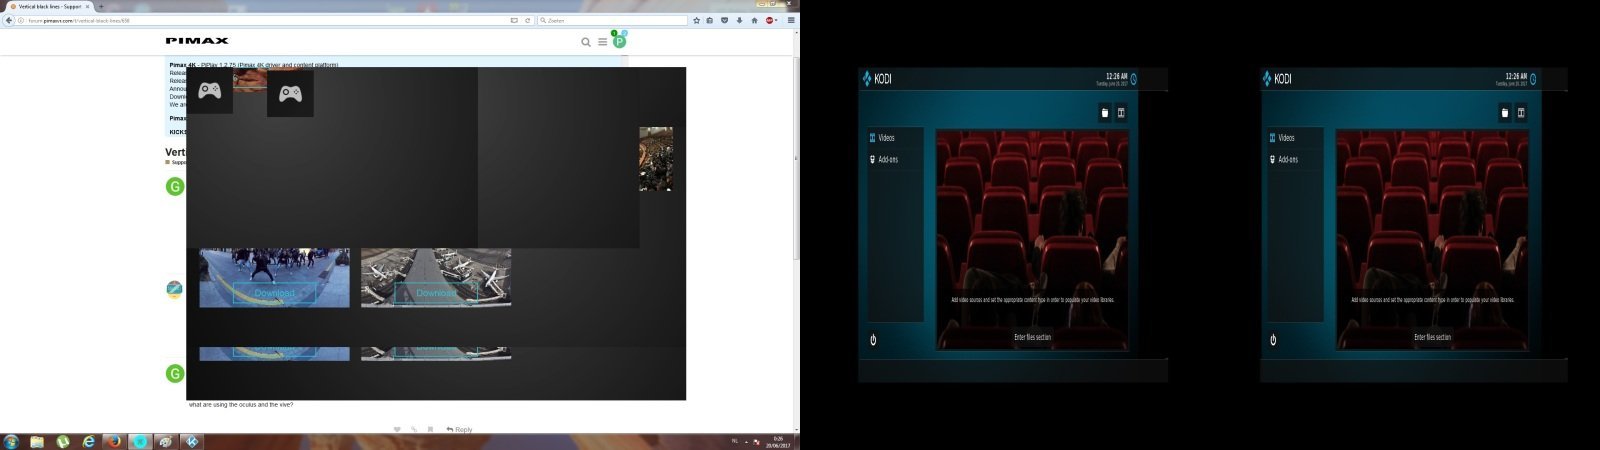Copy post link with chain icon
The height and width of the screenshot is (450, 1600).
tap(413, 430)
